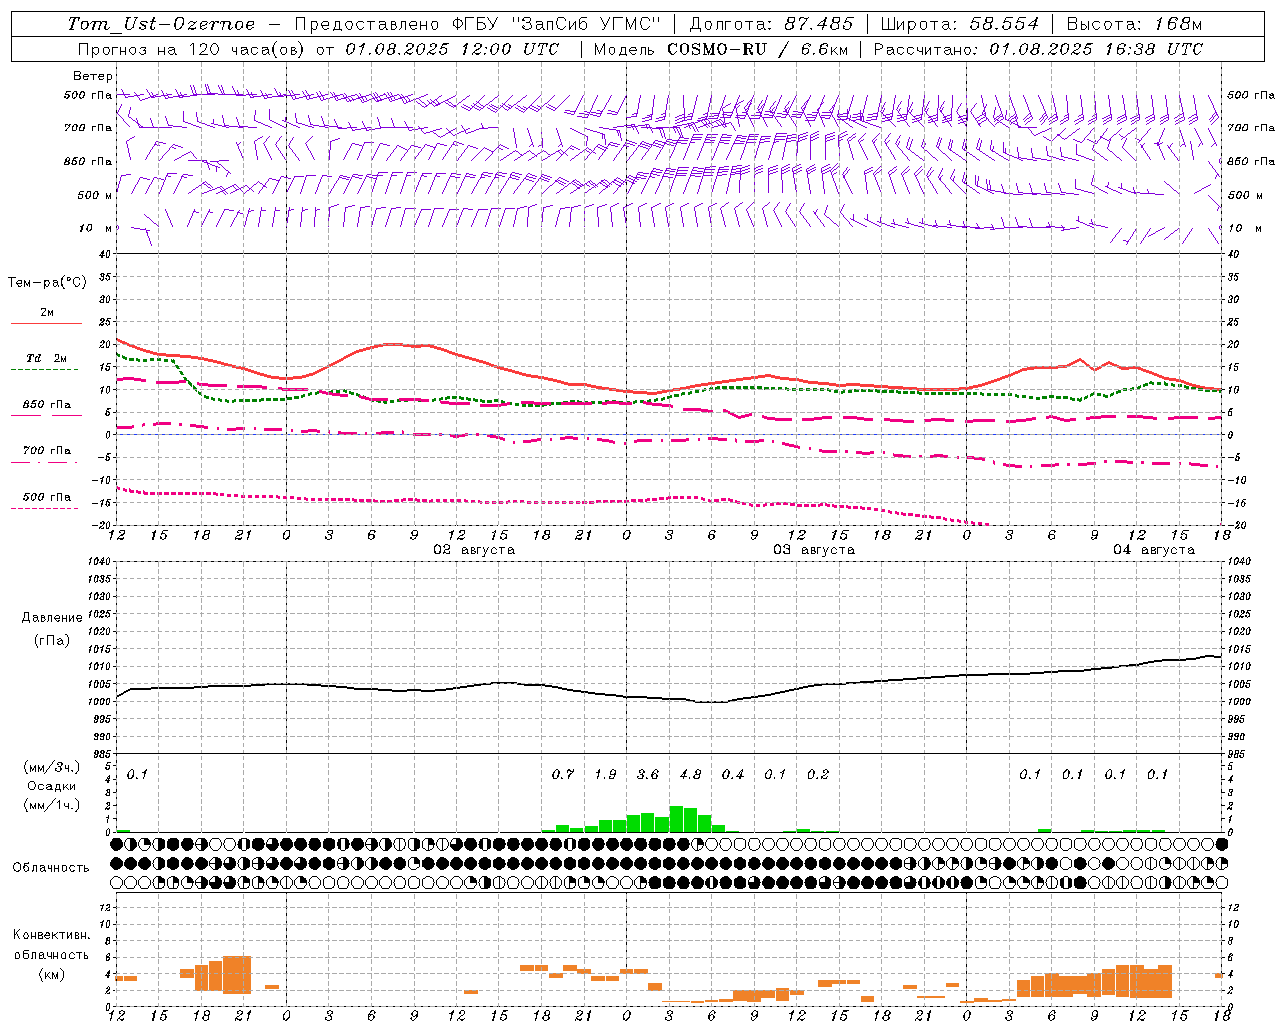Click the 500 гПа temperature legend entry
This screenshot has width=1280, height=1024.
[x=47, y=499]
